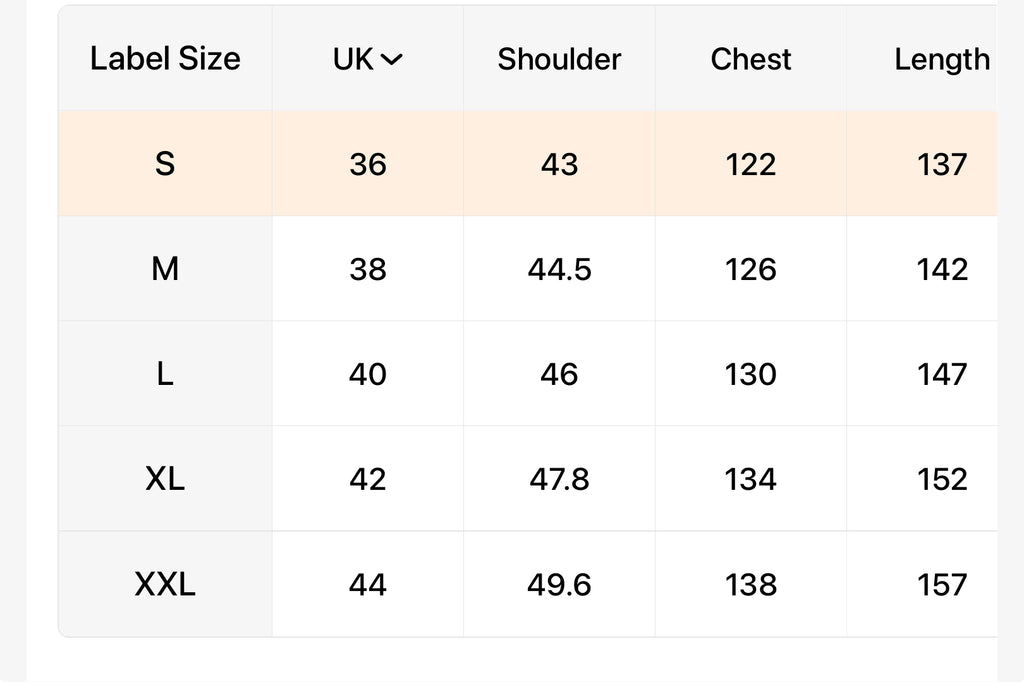Click the Shoulder column header
This screenshot has width=1024, height=682.
pos(559,59)
